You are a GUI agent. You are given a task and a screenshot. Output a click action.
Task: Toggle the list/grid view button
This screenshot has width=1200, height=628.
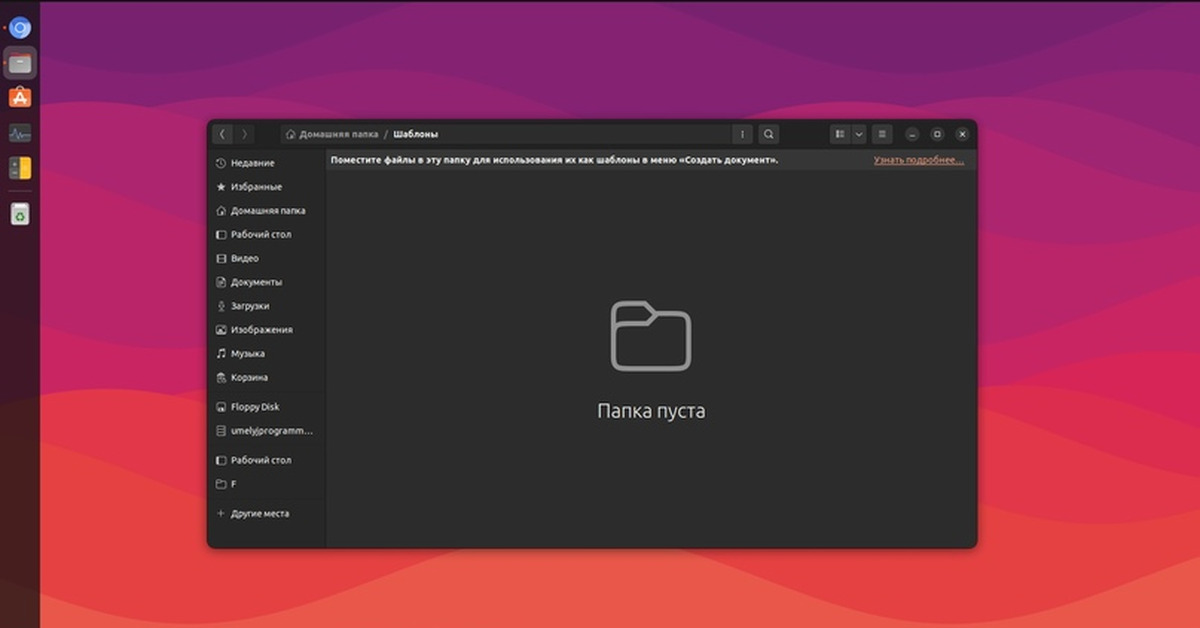pyautogui.click(x=840, y=134)
